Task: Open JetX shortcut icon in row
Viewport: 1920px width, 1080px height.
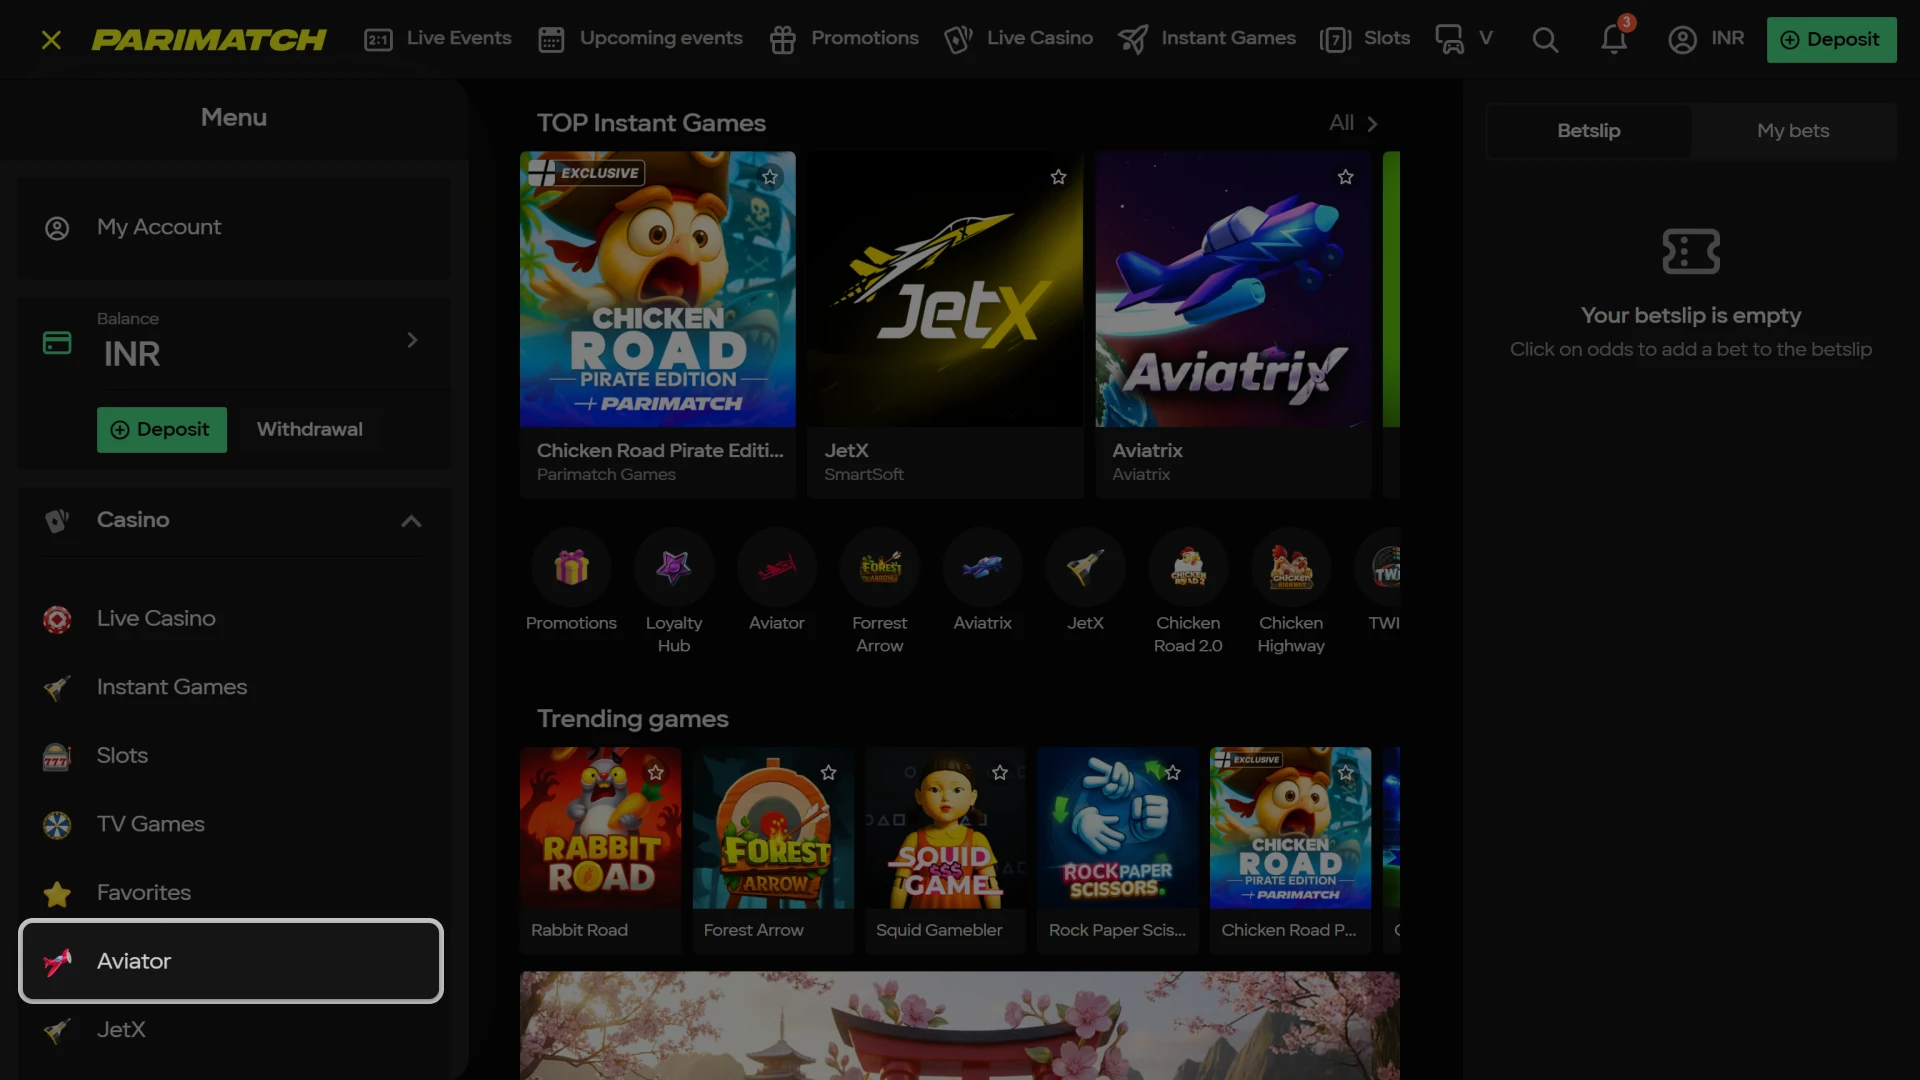Action: click(1085, 567)
